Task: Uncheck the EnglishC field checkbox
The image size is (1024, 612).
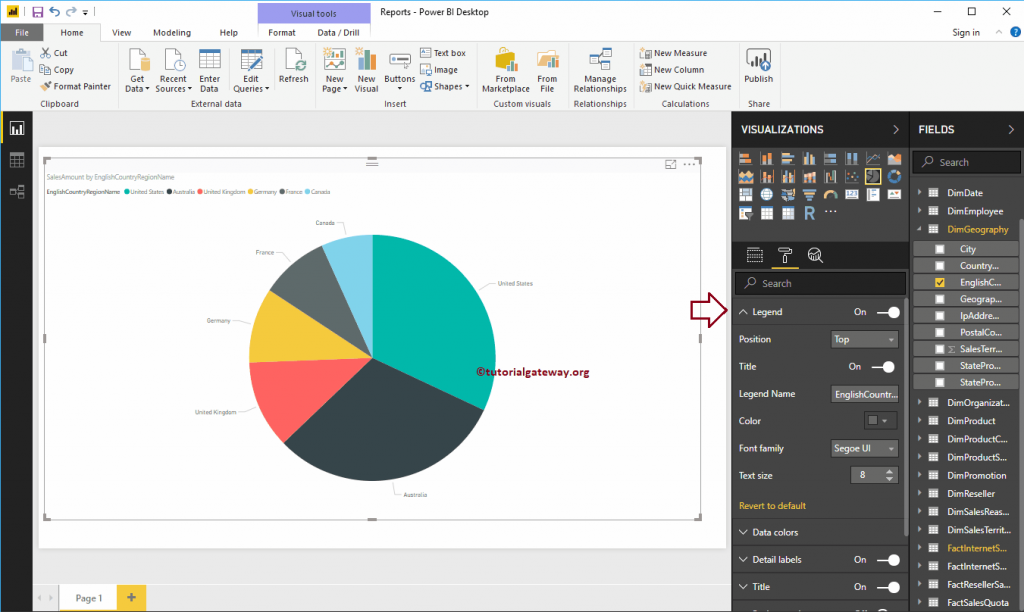Action: point(940,281)
